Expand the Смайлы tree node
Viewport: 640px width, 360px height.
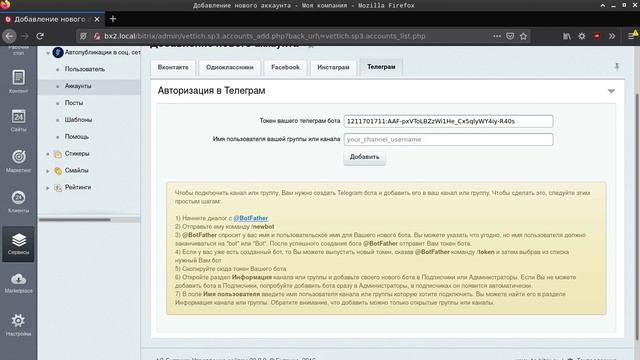[x=48, y=171]
